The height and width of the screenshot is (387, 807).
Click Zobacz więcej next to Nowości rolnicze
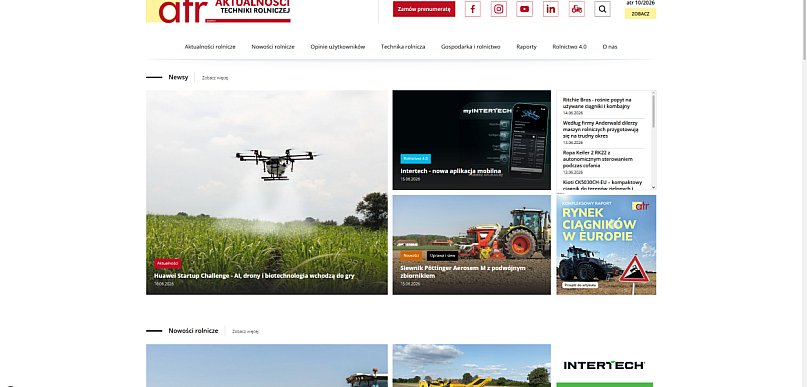pyautogui.click(x=245, y=331)
